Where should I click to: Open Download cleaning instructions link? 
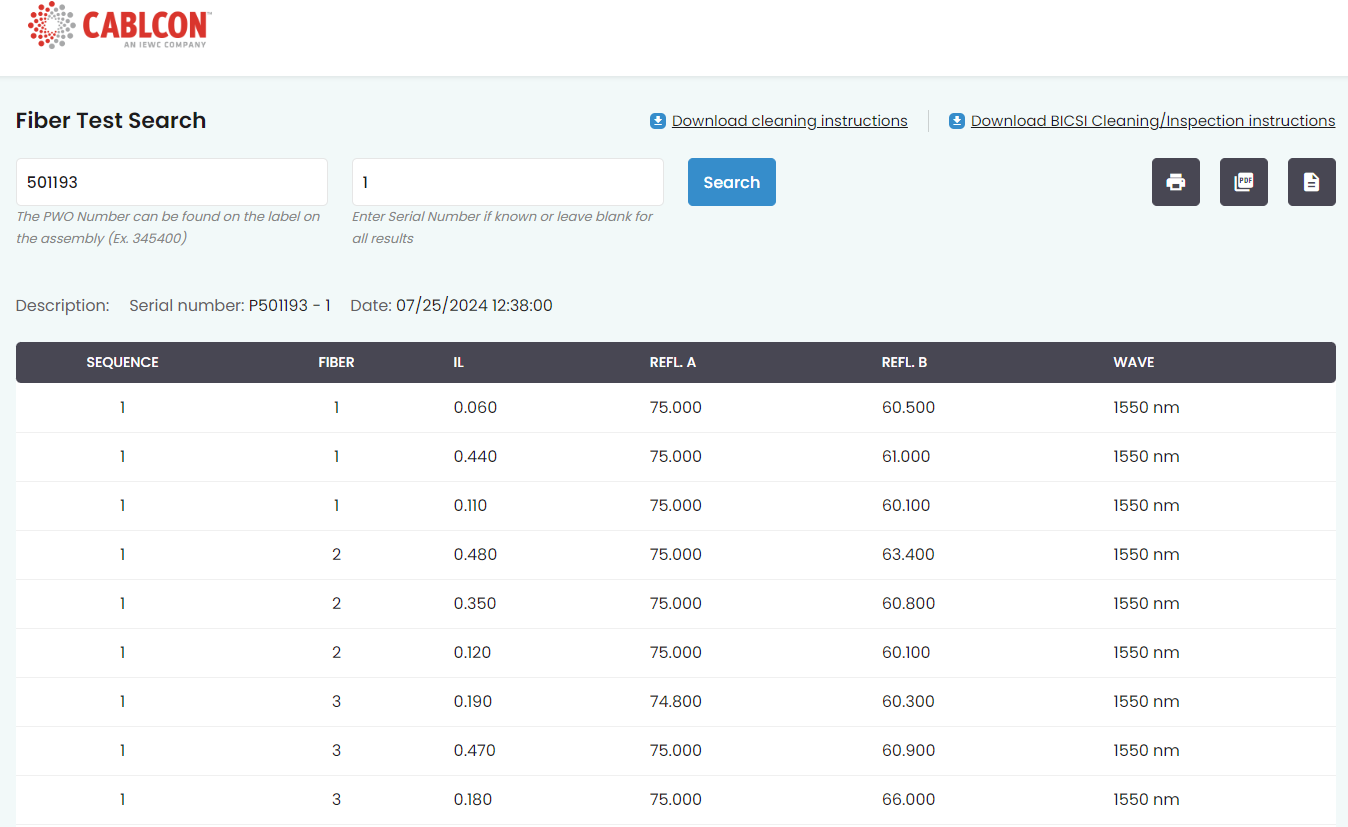pyautogui.click(x=789, y=121)
